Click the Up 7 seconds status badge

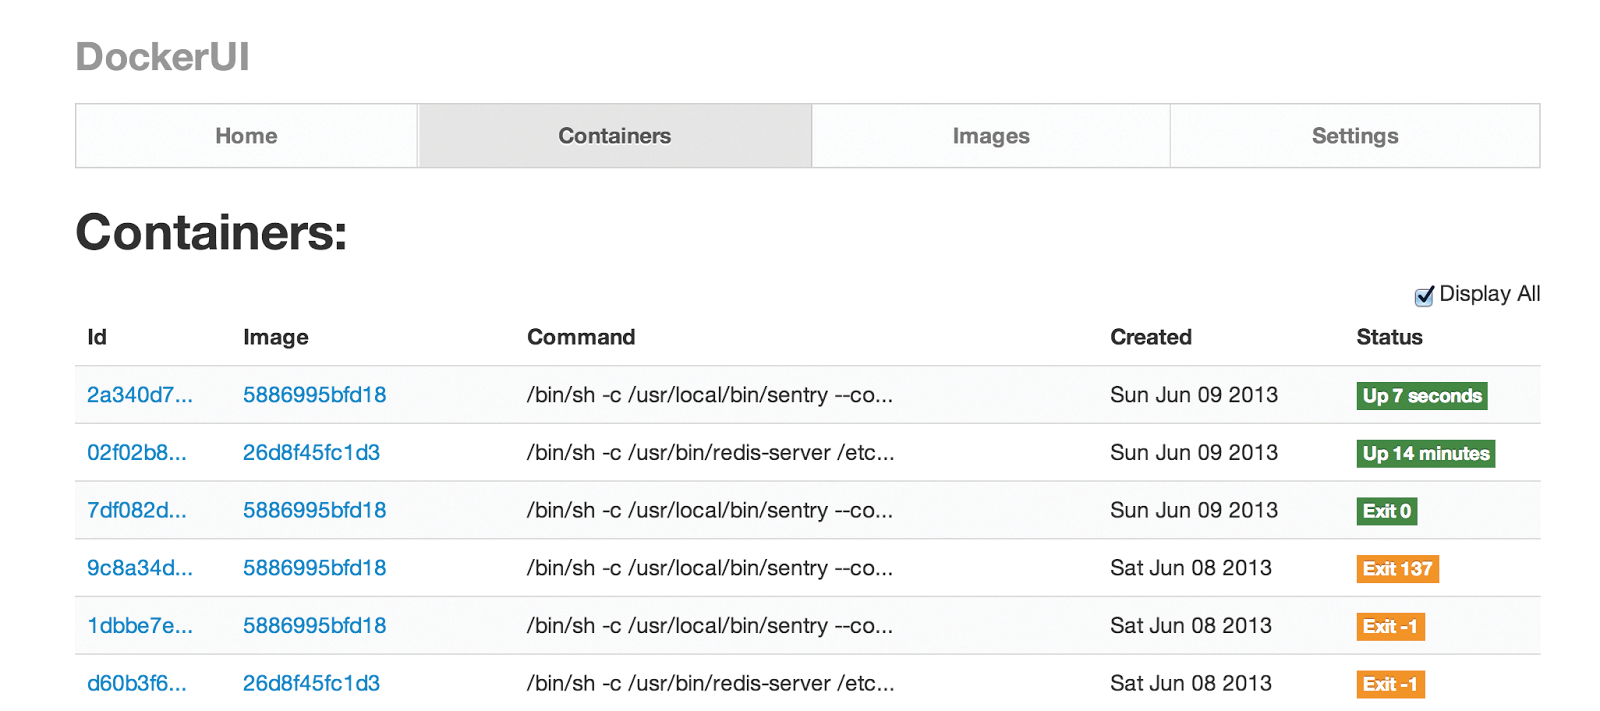click(x=1422, y=396)
